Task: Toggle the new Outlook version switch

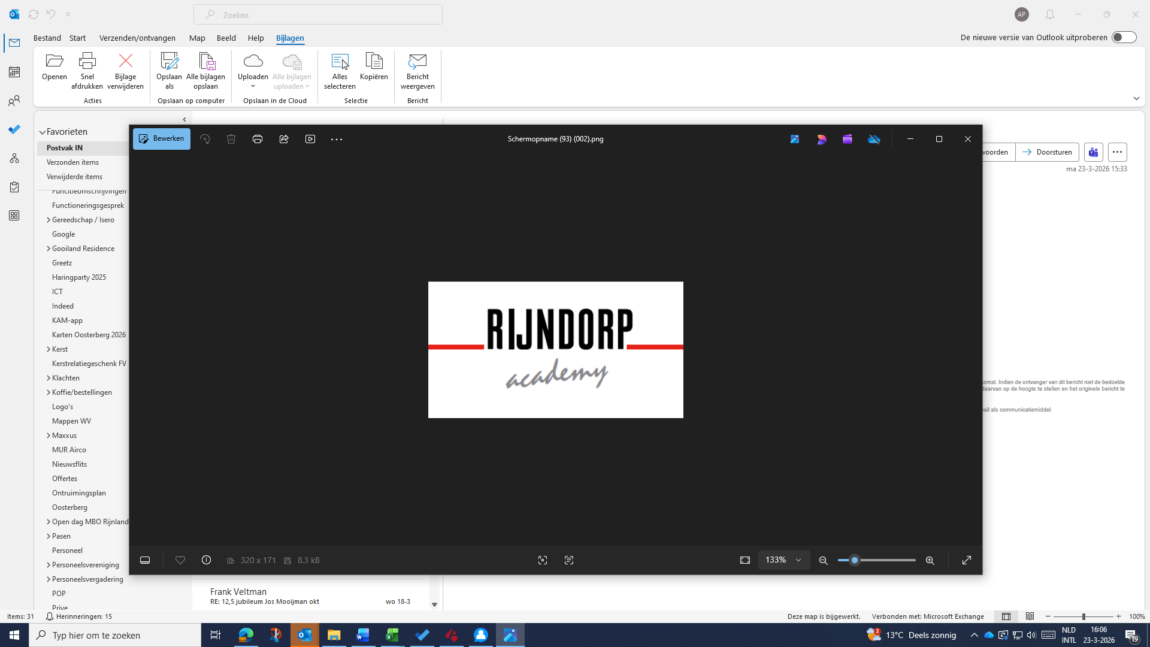Action: point(1124,37)
